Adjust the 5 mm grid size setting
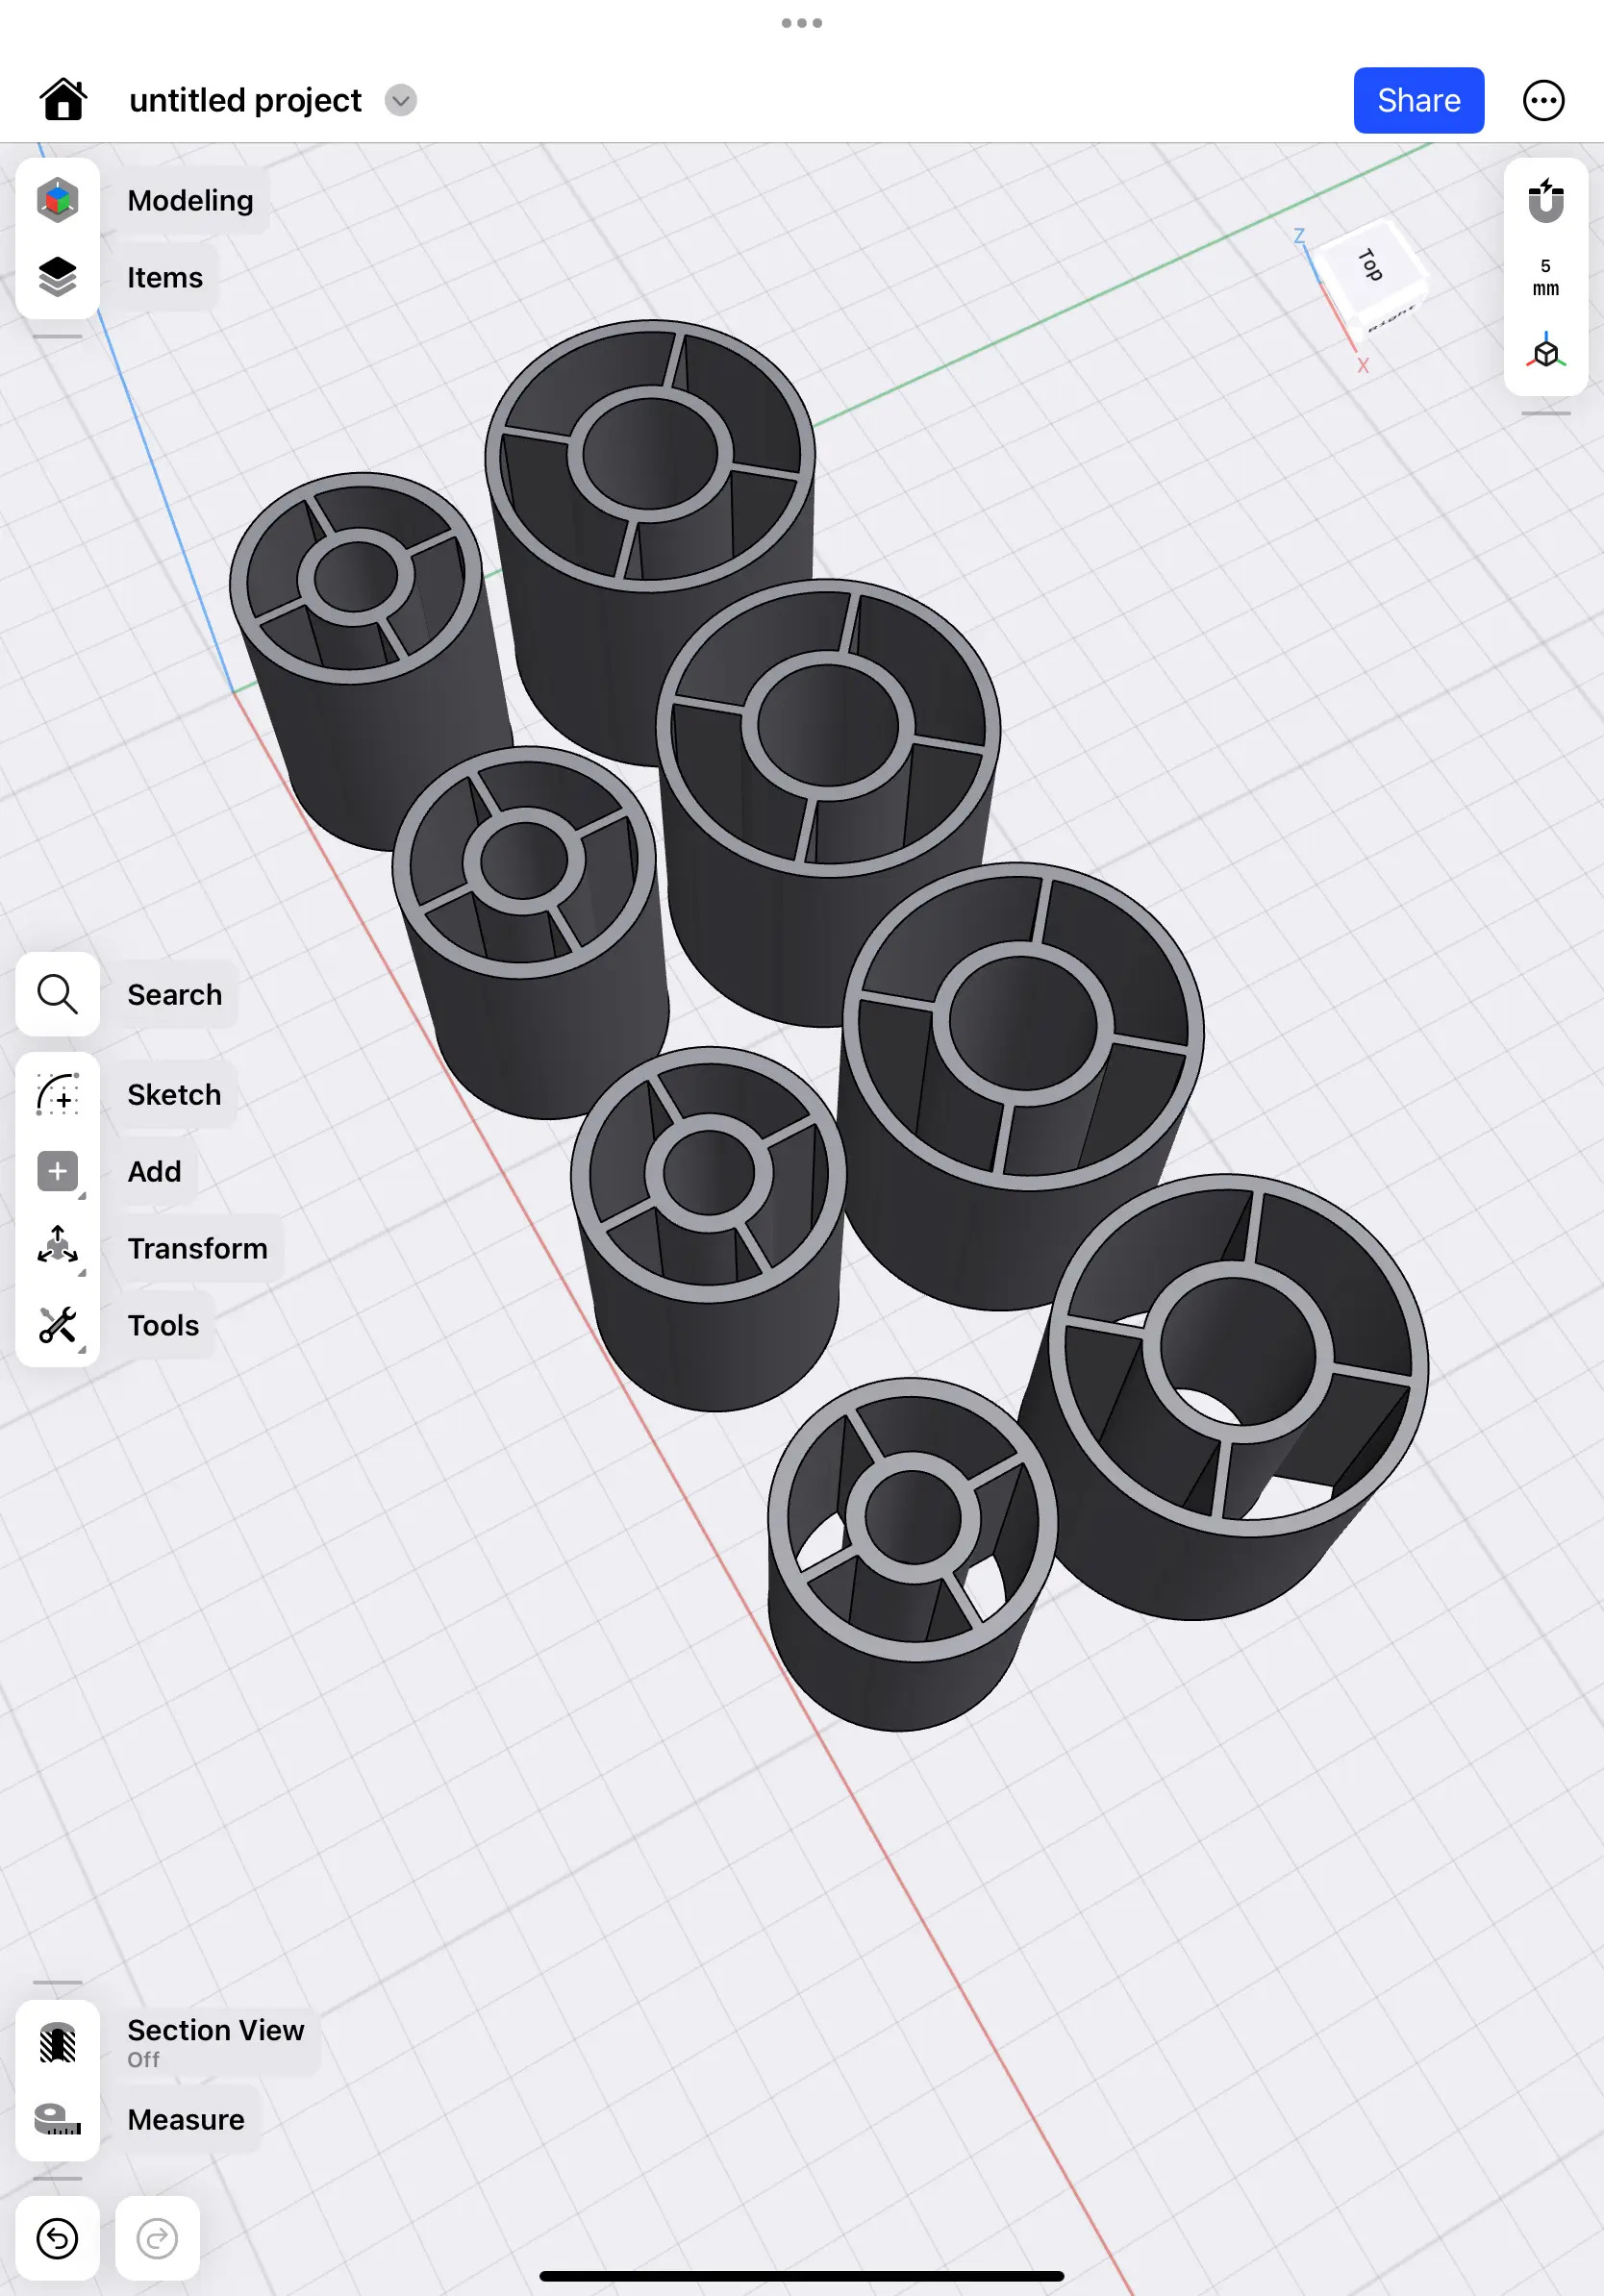Screen dimensions: 1604x2296 [1545, 278]
